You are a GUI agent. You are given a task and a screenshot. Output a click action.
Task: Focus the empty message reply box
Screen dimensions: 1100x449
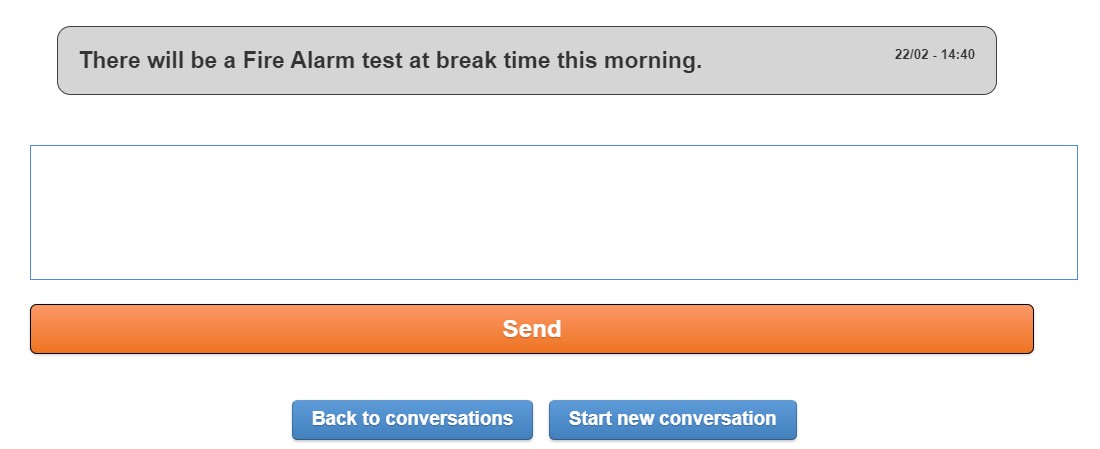[x=553, y=212]
